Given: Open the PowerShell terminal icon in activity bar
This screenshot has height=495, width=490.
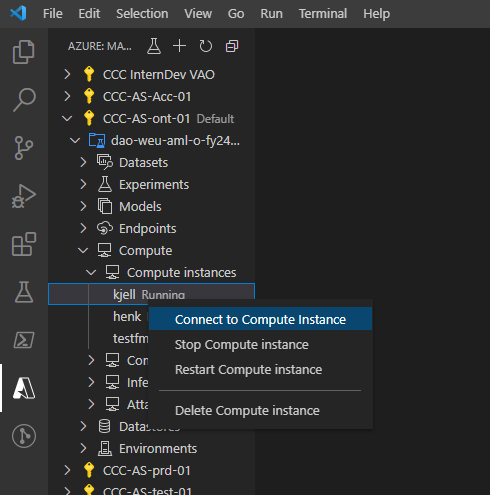Looking at the screenshot, I should click(24, 340).
